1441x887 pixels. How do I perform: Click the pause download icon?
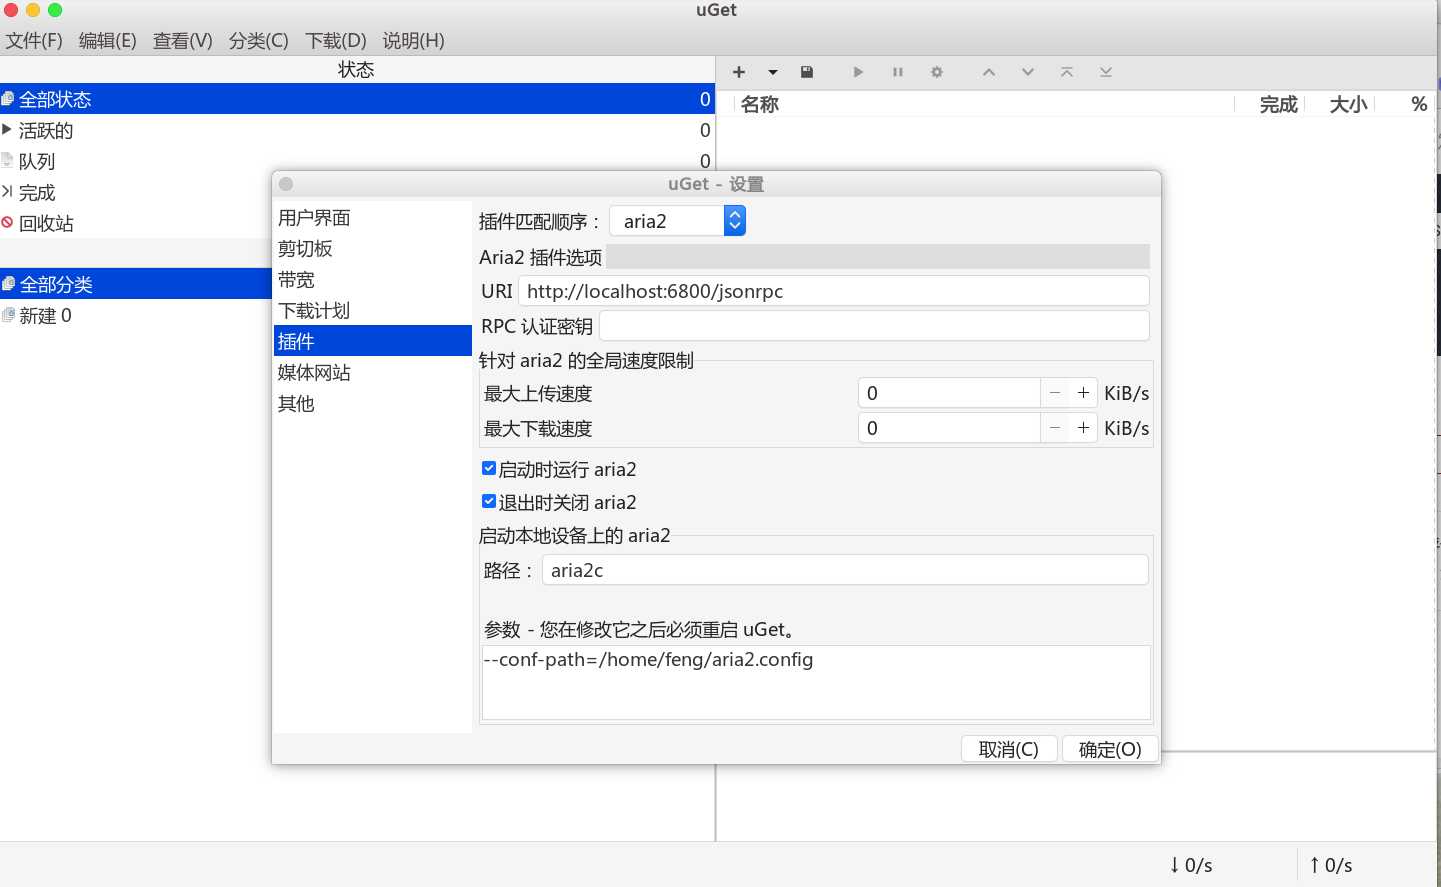898,72
